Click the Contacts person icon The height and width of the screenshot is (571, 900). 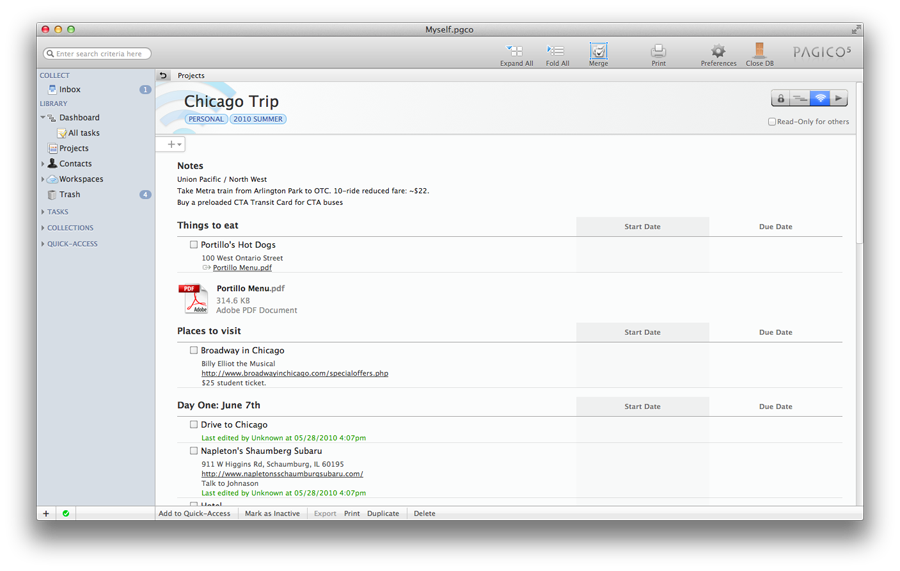52,163
